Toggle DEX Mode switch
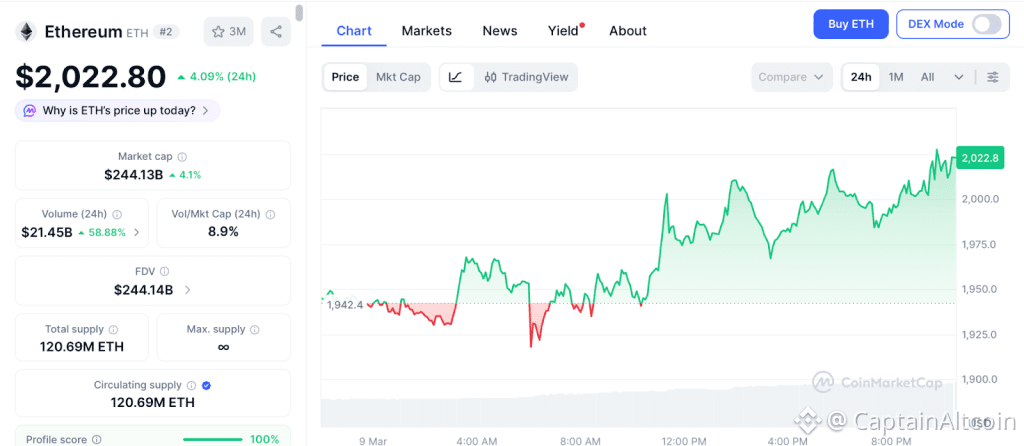 tap(985, 24)
